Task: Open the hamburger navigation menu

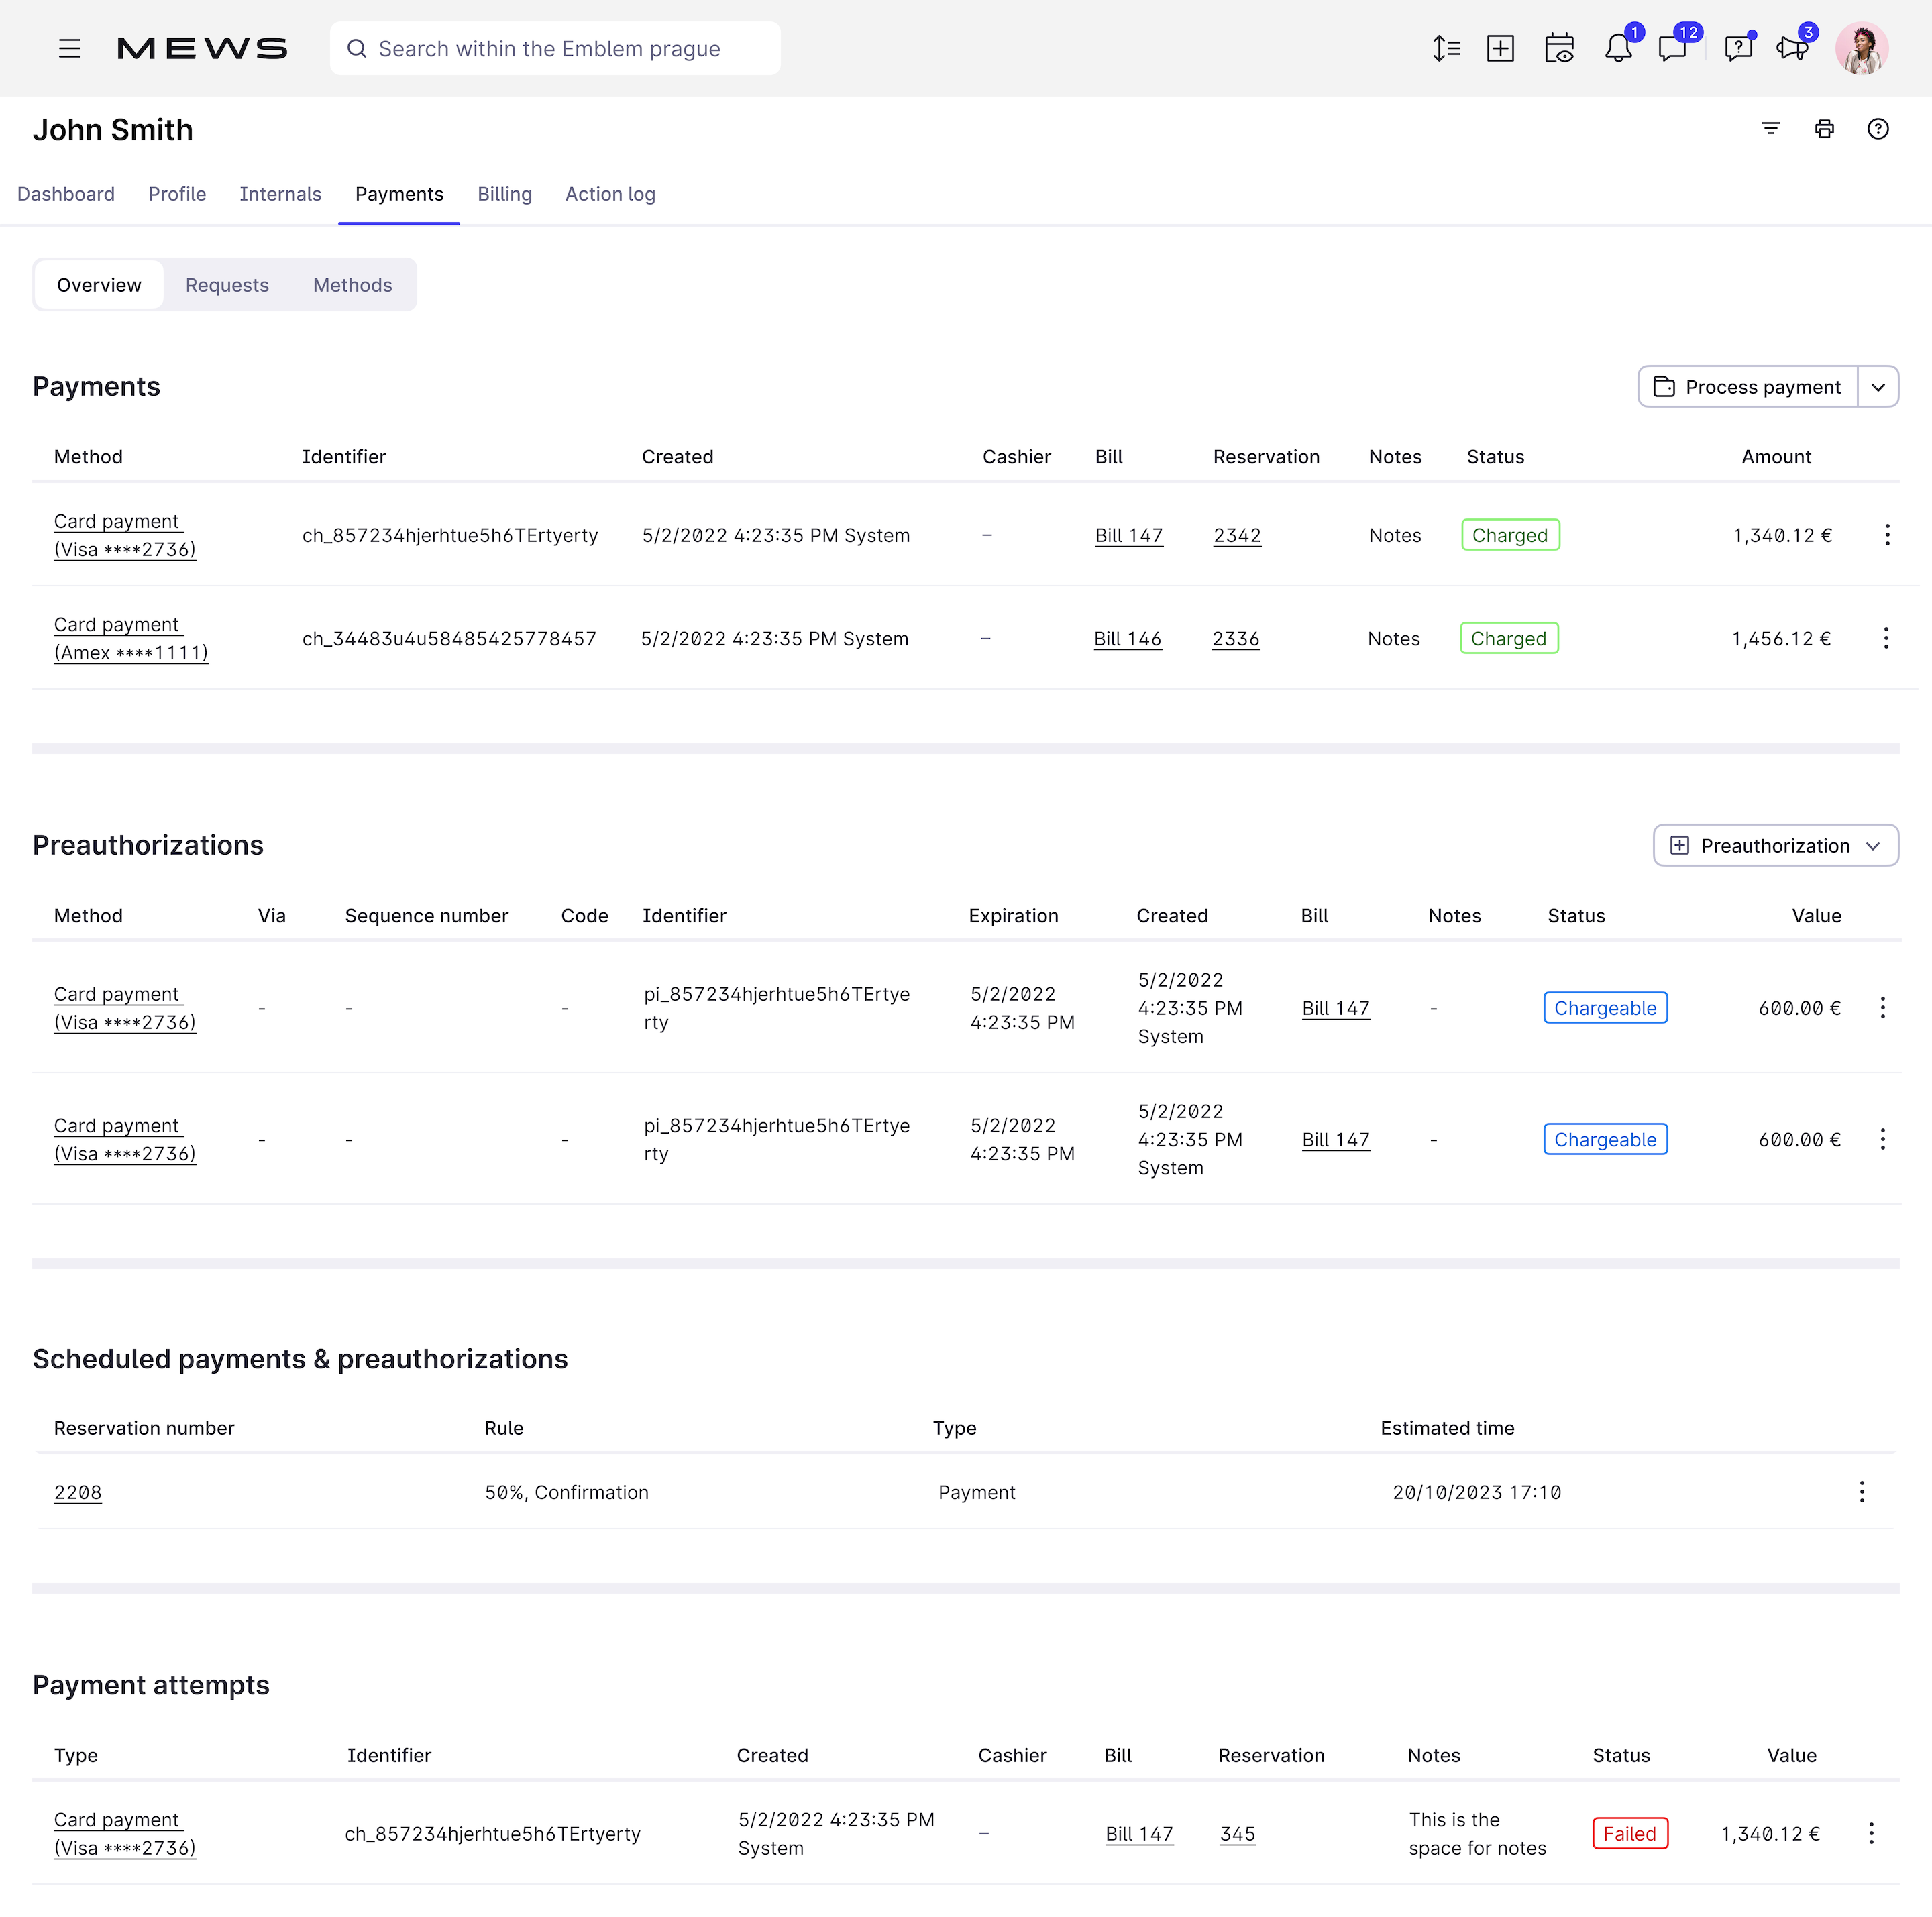Action: pyautogui.click(x=70, y=48)
